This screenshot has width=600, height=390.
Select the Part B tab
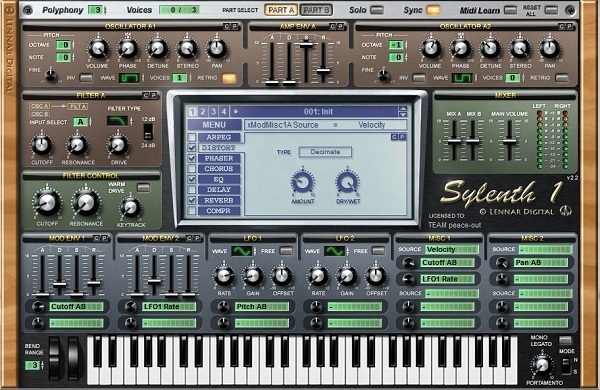(x=316, y=10)
